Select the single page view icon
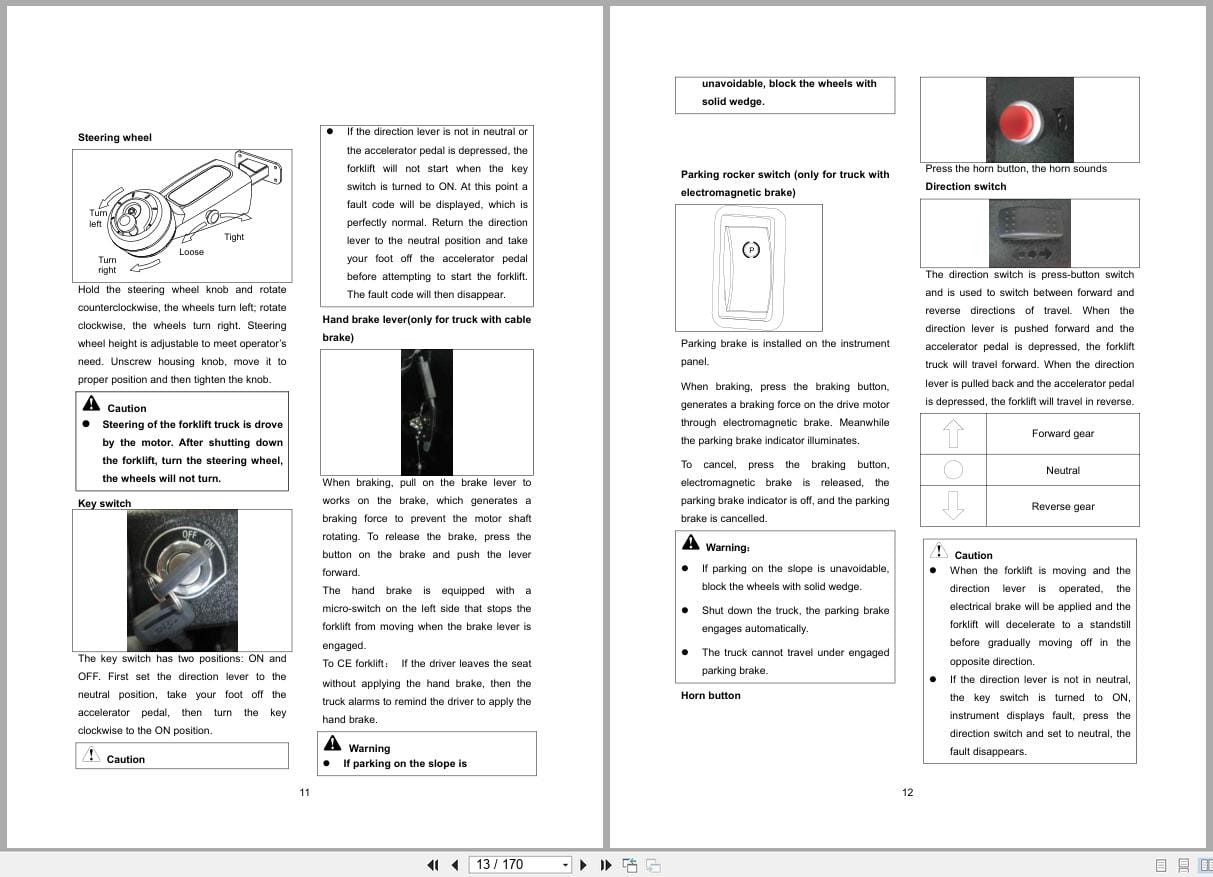The width and height of the screenshot is (1213, 877). click(x=1161, y=865)
